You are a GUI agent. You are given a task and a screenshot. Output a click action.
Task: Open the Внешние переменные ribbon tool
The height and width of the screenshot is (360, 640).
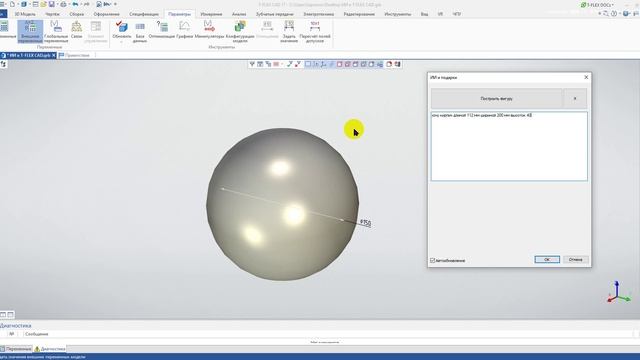click(30, 31)
